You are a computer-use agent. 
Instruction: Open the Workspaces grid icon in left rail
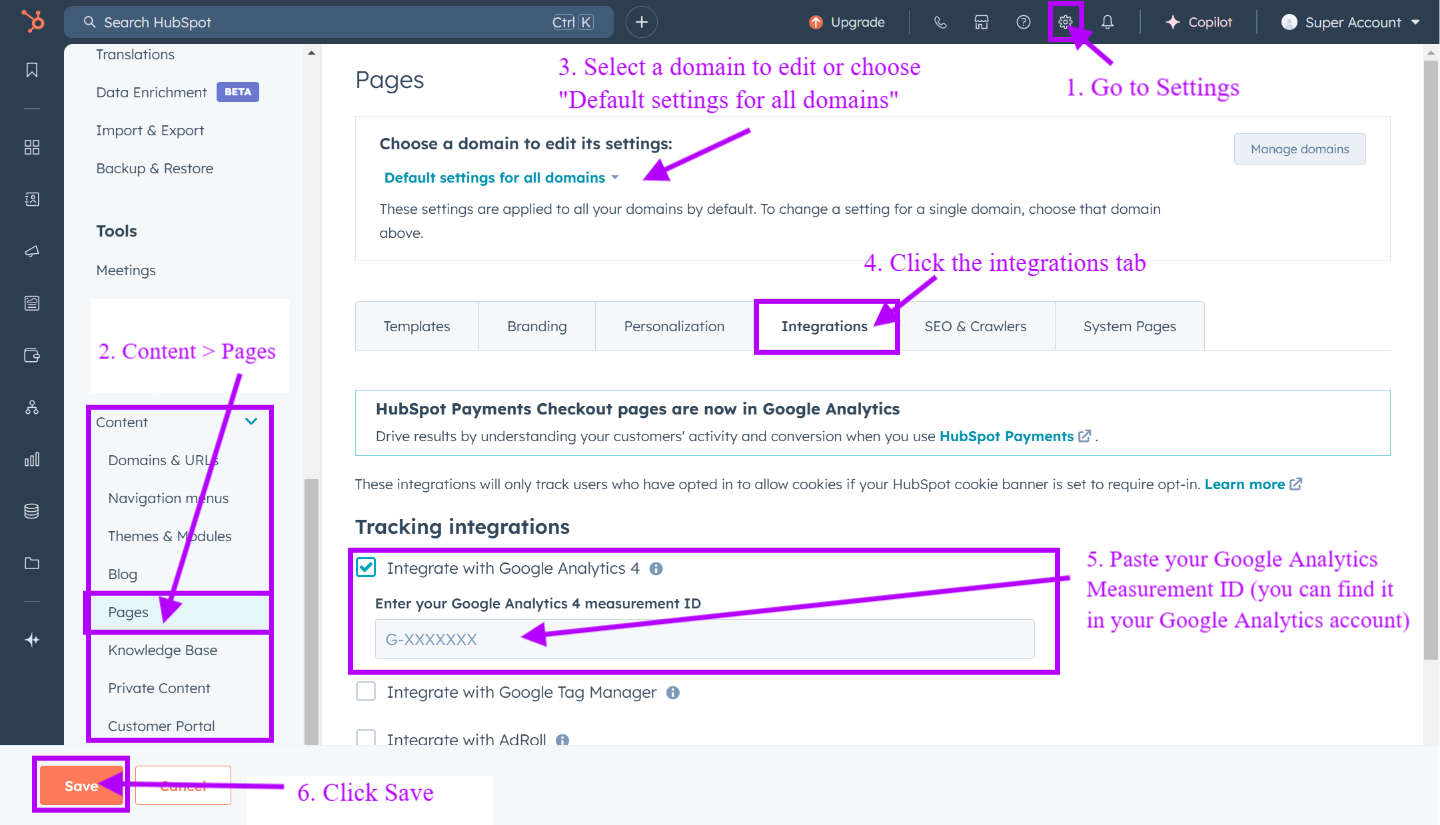(x=32, y=147)
